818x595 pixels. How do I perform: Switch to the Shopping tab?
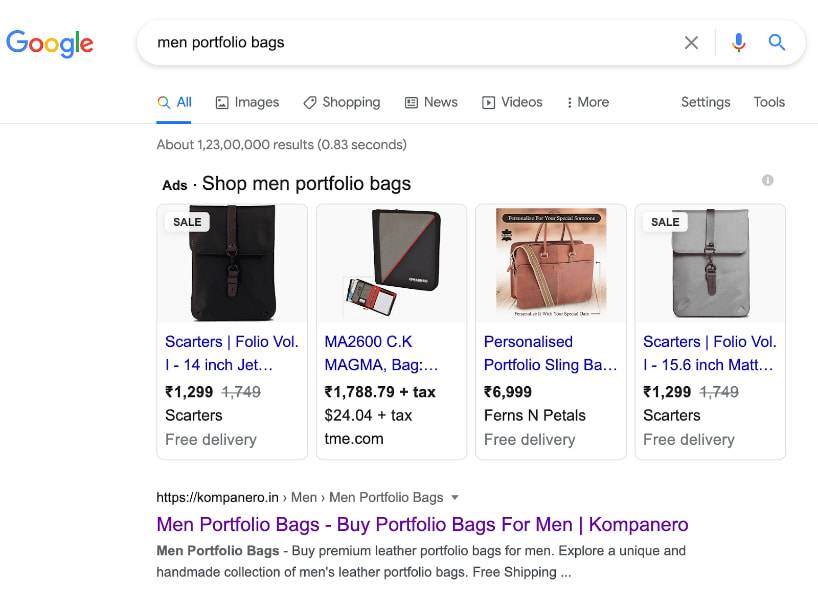(342, 102)
